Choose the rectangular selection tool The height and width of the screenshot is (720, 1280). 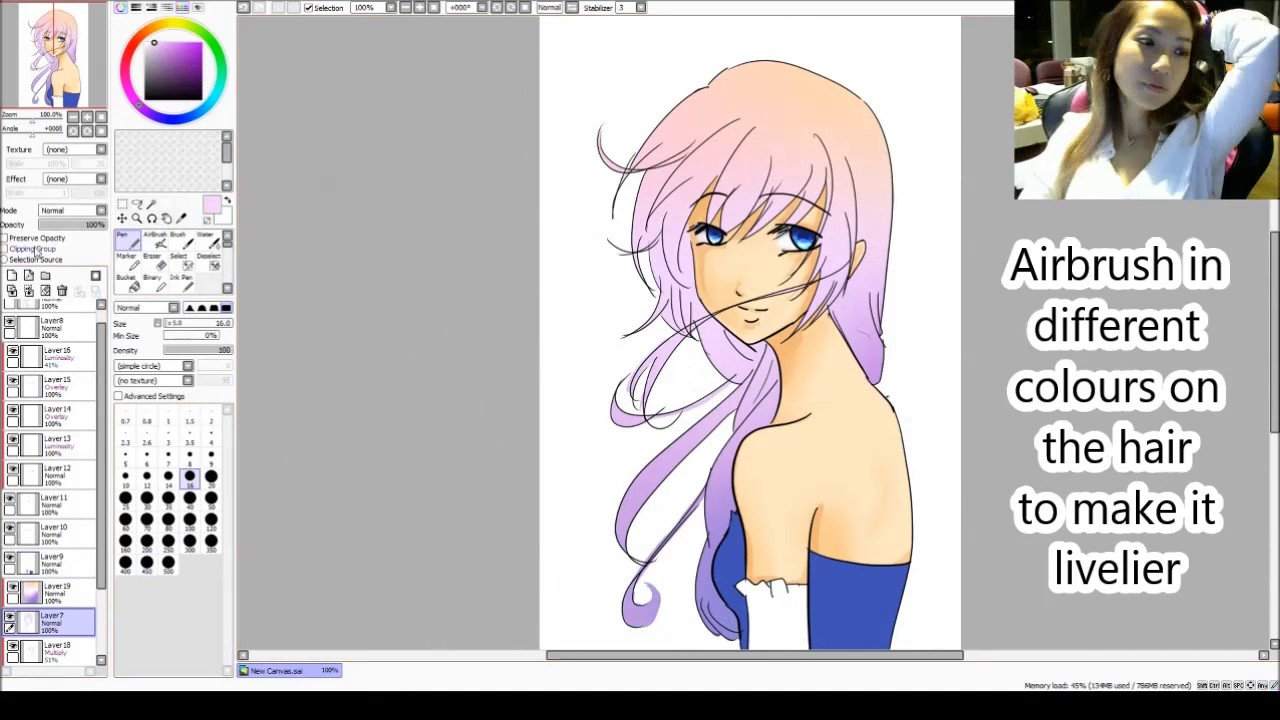click(x=122, y=204)
